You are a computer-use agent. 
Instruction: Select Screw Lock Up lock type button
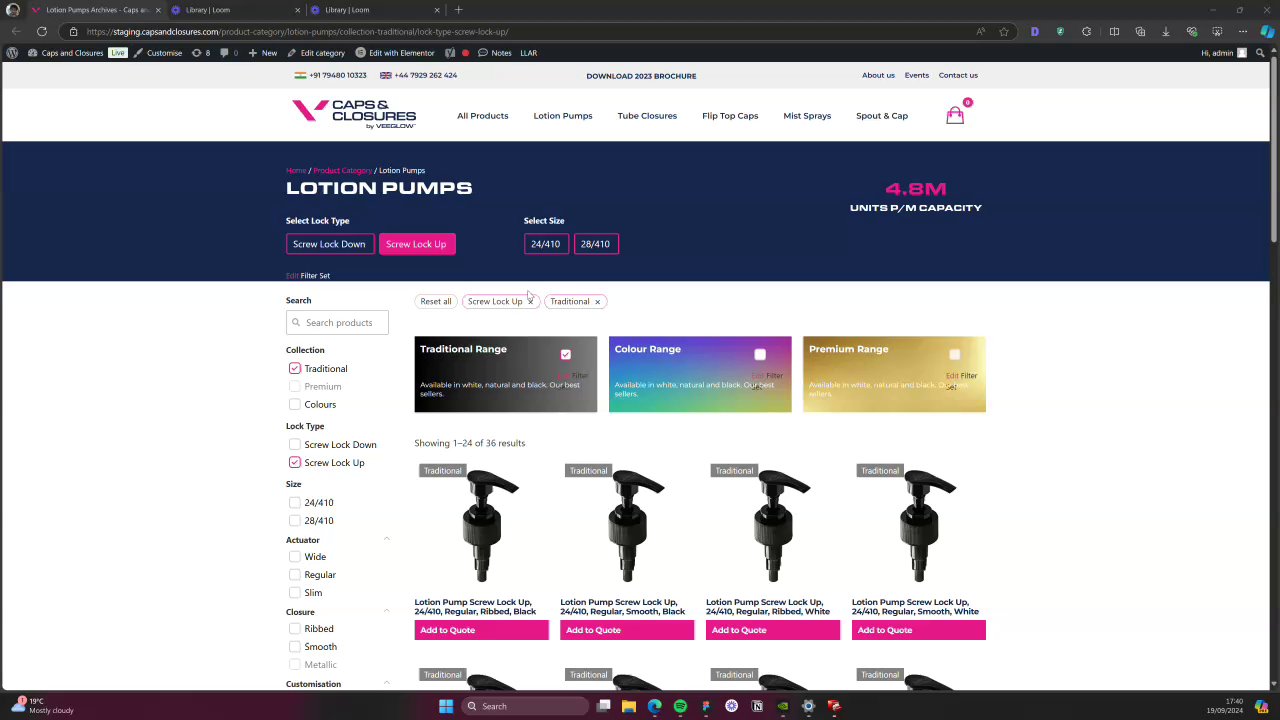point(416,244)
